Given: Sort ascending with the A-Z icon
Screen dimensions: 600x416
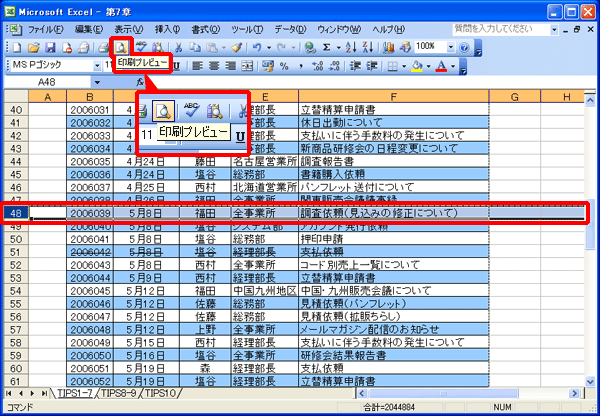Looking at the screenshot, I should (x=351, y=47).
